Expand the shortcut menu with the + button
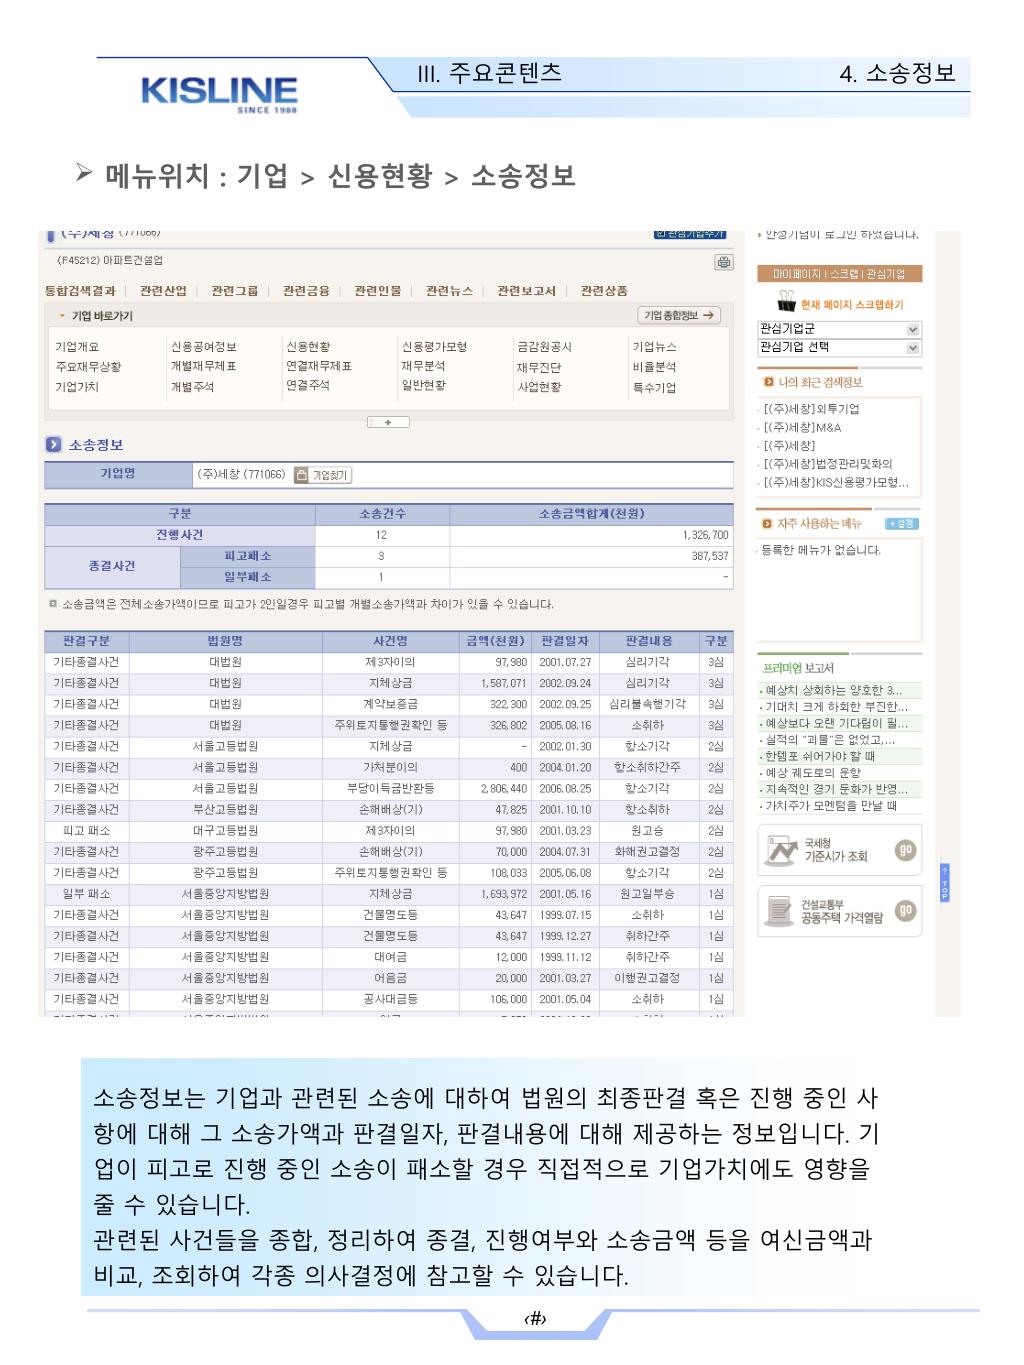 [x=388, y=422]
